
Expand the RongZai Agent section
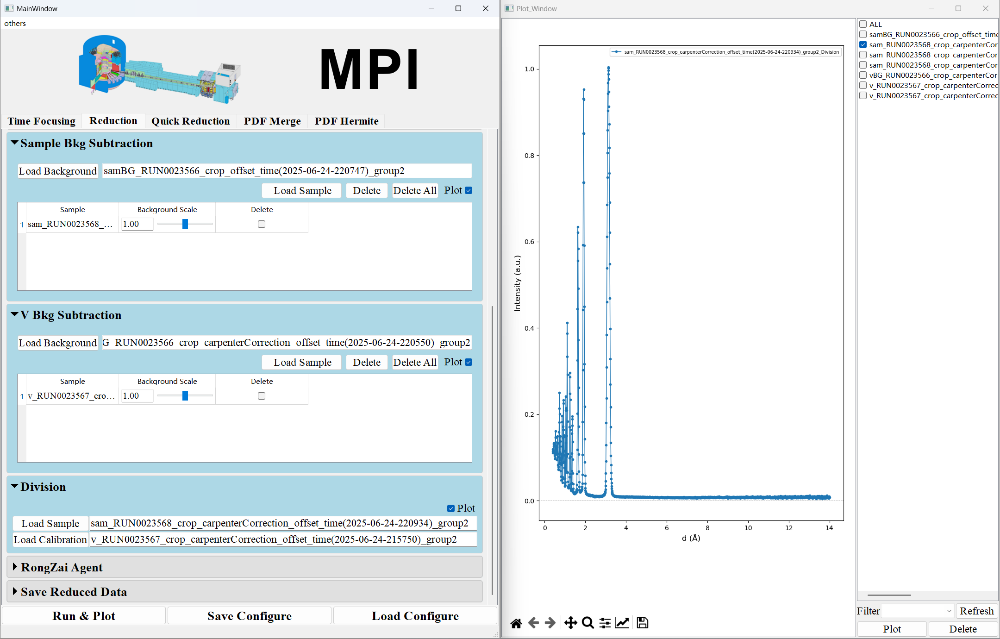(x=15, y=567)
